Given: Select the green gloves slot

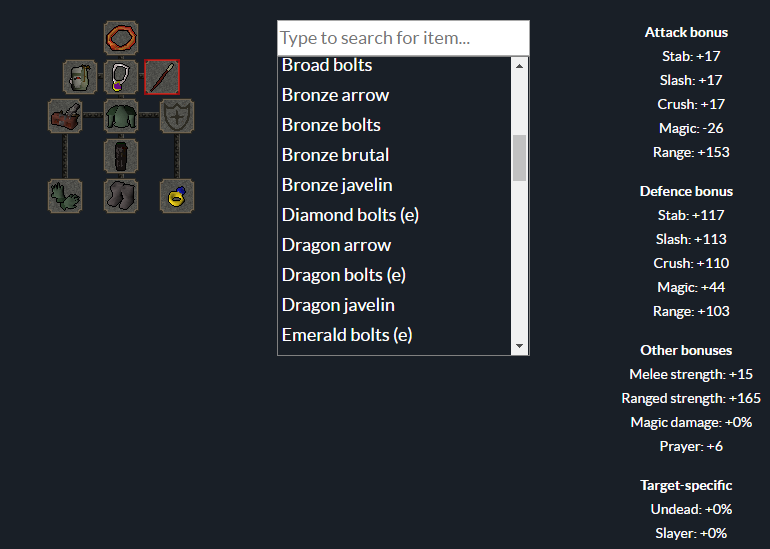Looking at the screenshot, I should [65, 196].
